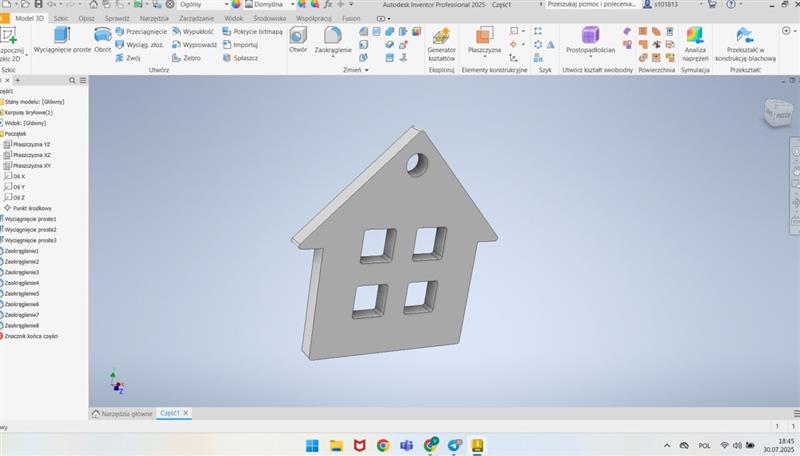Switch to the Środowiska ribbon tab
The height and width of the screenshot is (456, 800).
269,18
